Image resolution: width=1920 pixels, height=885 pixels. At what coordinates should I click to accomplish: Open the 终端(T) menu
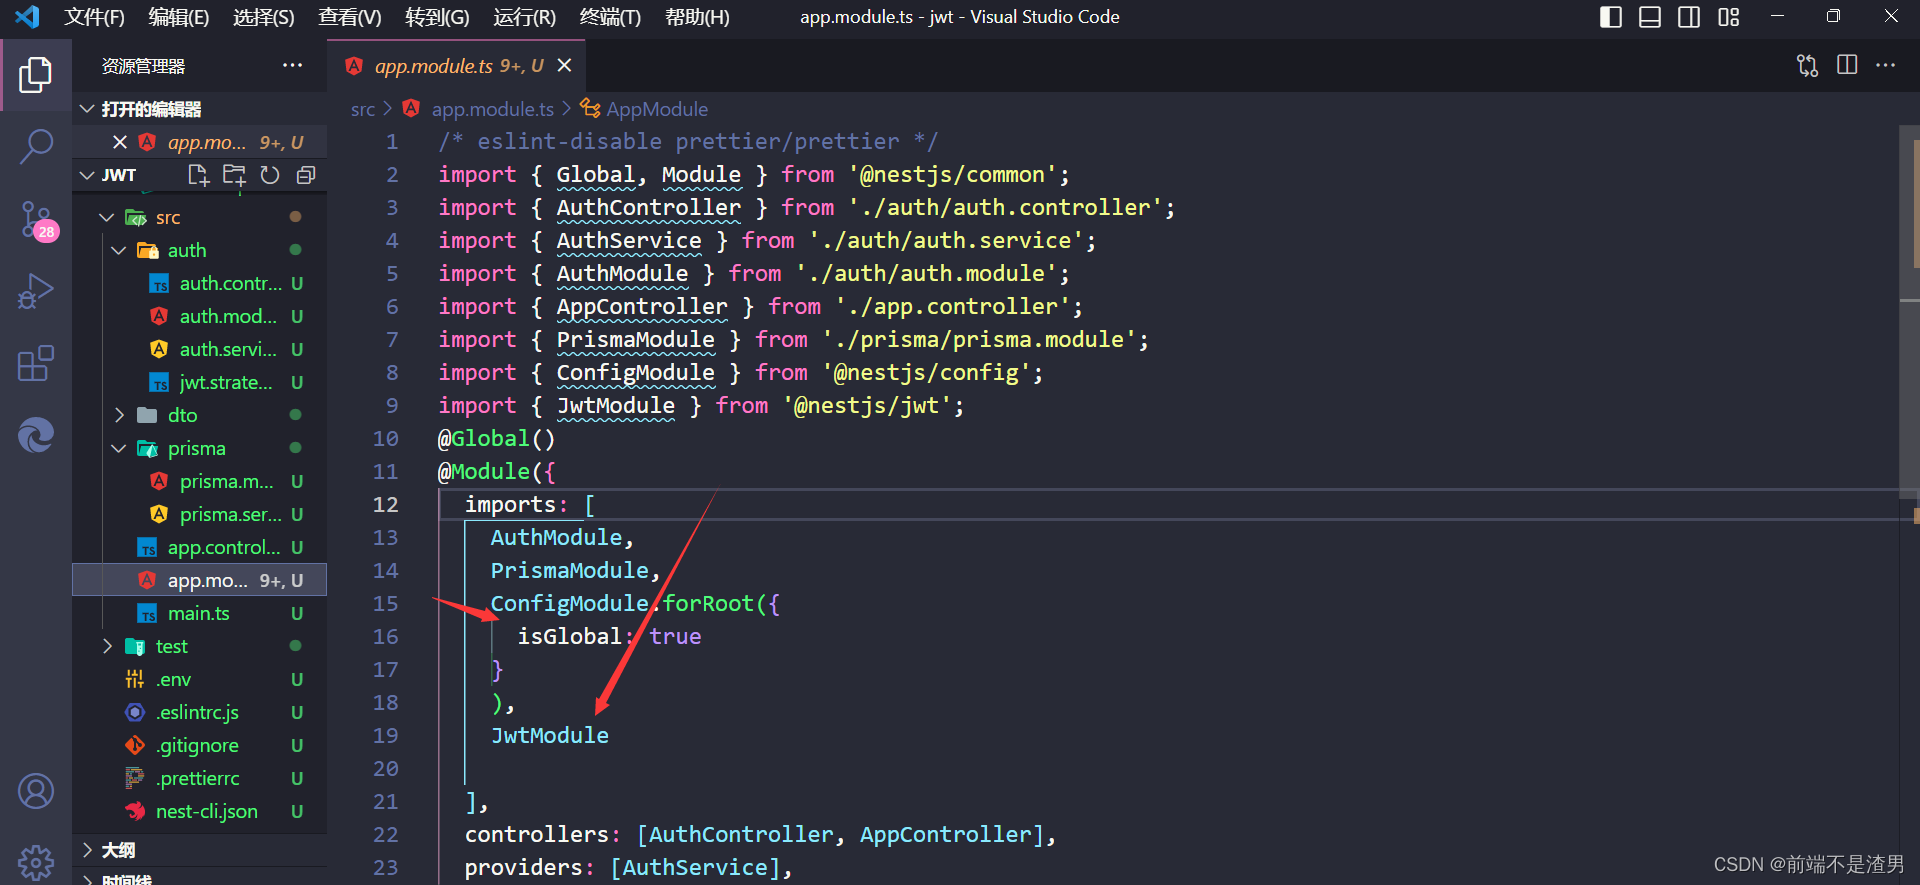pos(610,17)
